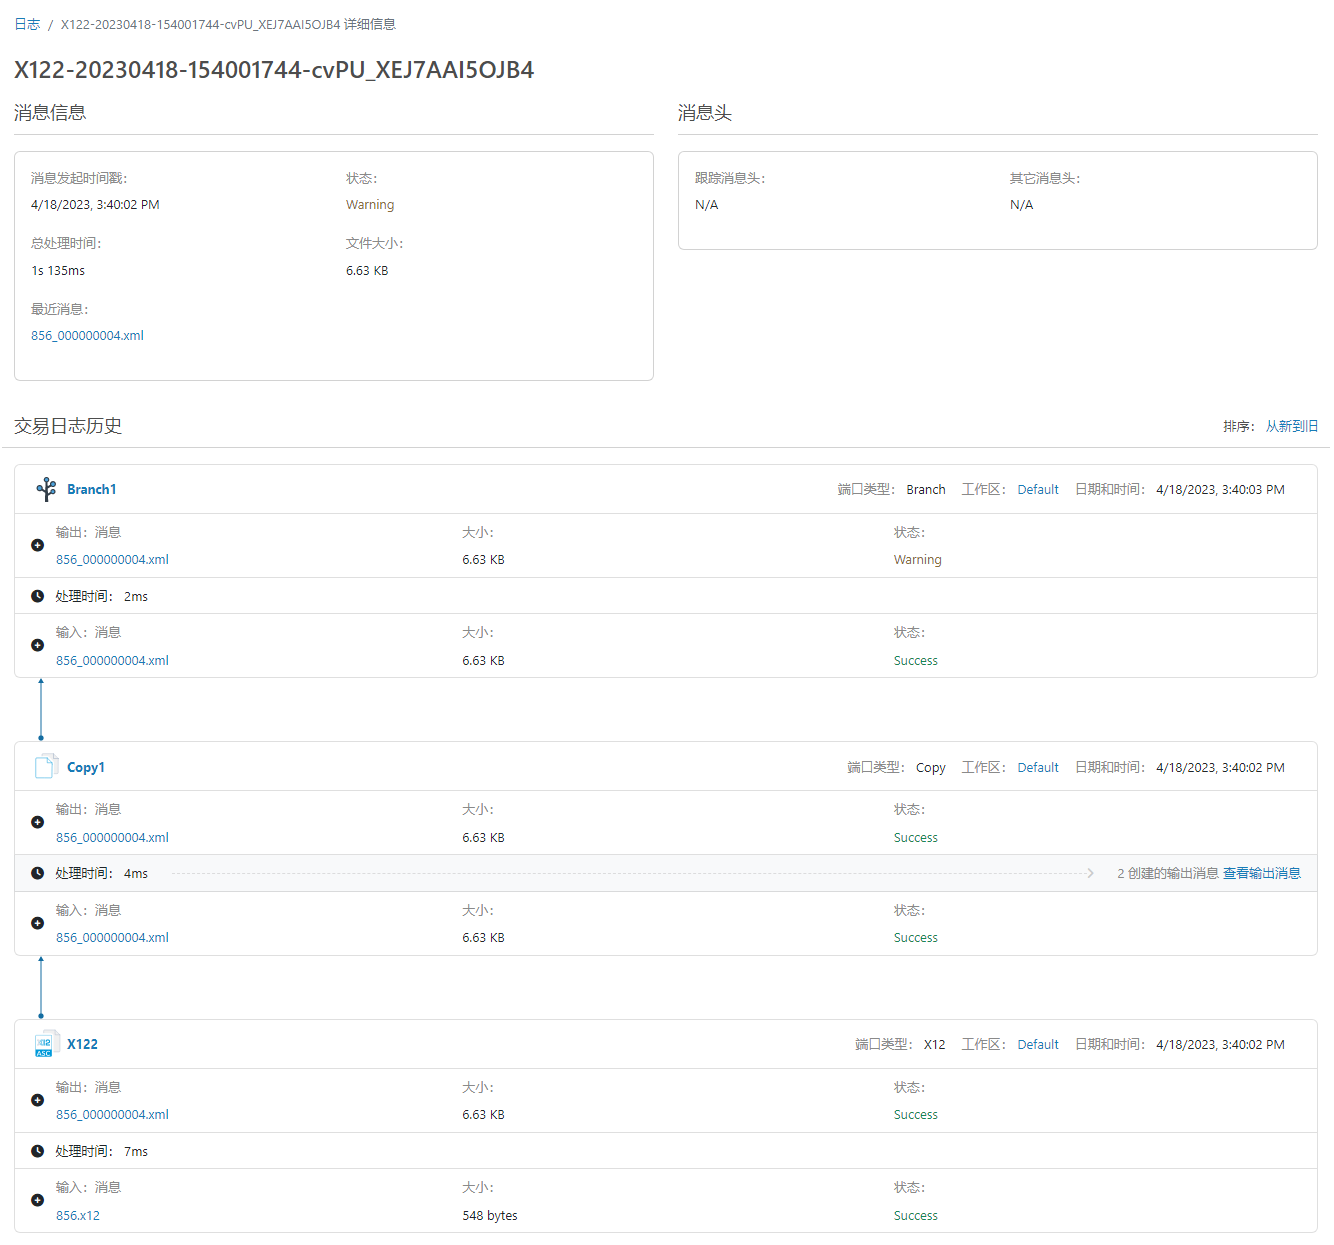Open the X122 connector name link

tap(82, 1044)
